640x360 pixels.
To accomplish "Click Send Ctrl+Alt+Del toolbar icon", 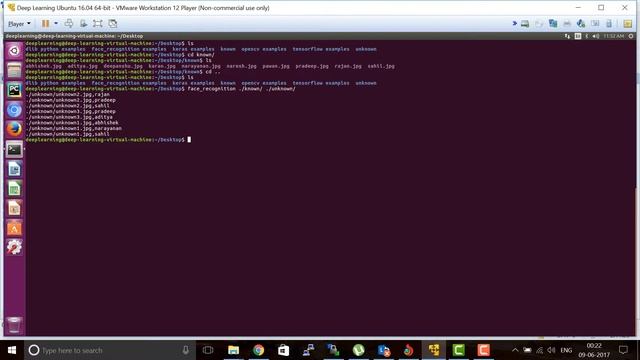I will coord(69,24).
